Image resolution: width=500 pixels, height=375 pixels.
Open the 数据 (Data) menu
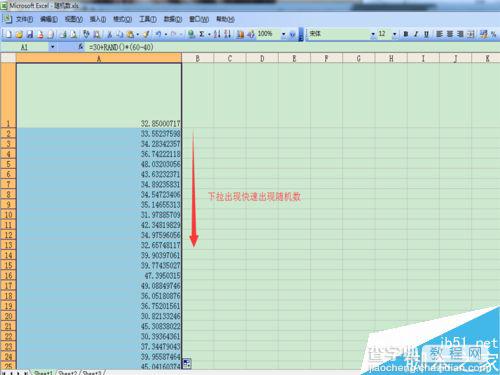pyautogui.click(x=173, y=19)
